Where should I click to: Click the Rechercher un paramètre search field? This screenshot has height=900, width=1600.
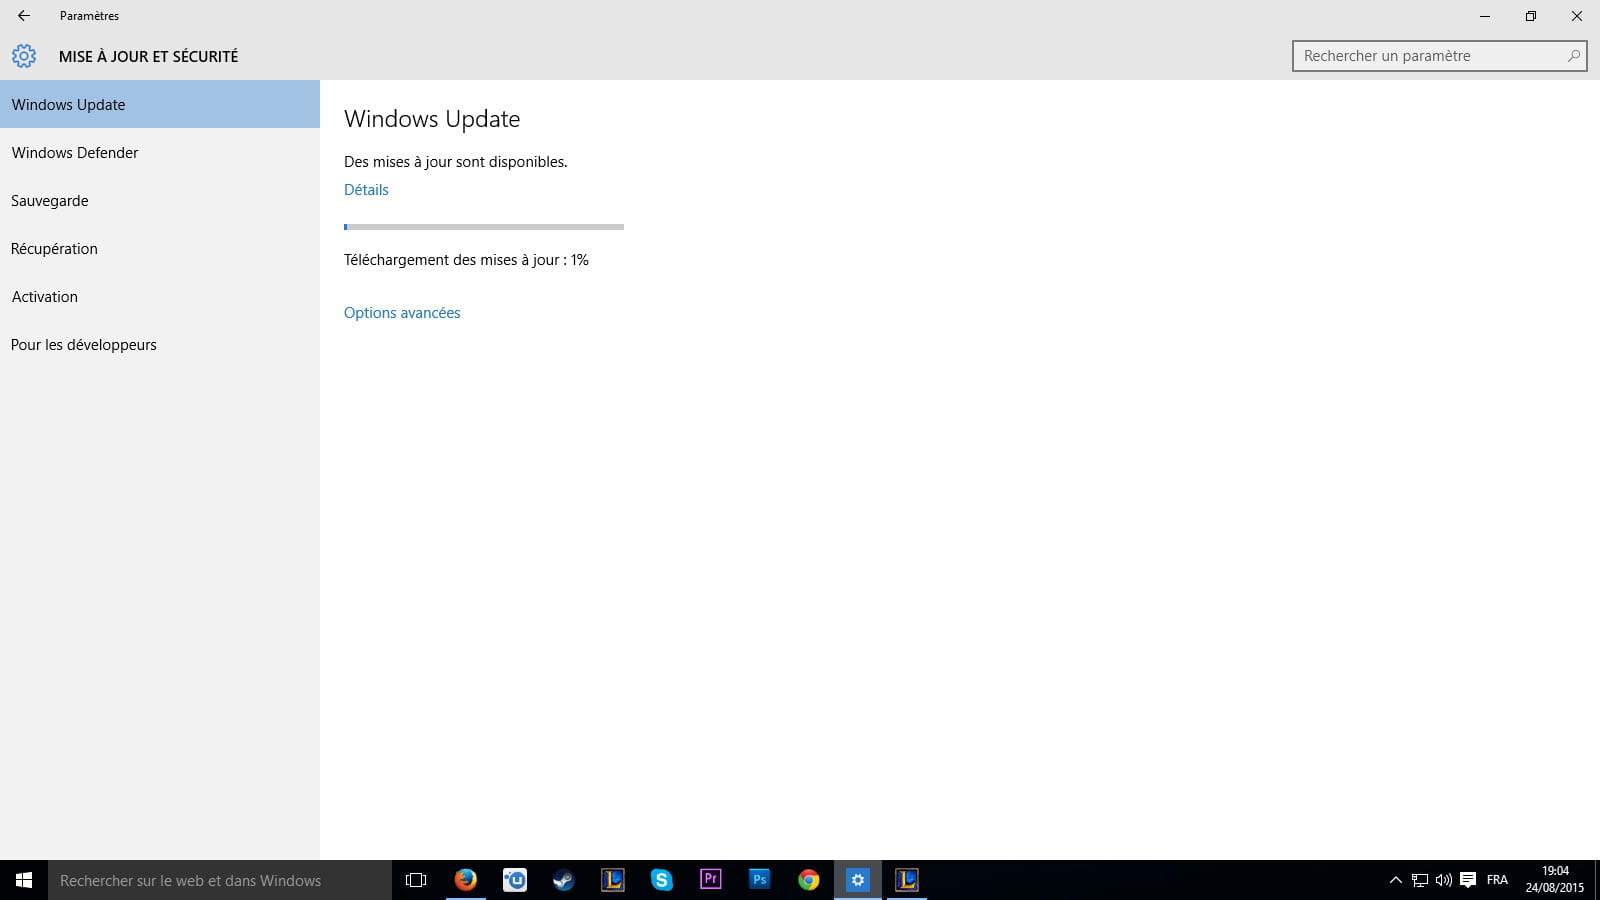(x=1439, y=56)
